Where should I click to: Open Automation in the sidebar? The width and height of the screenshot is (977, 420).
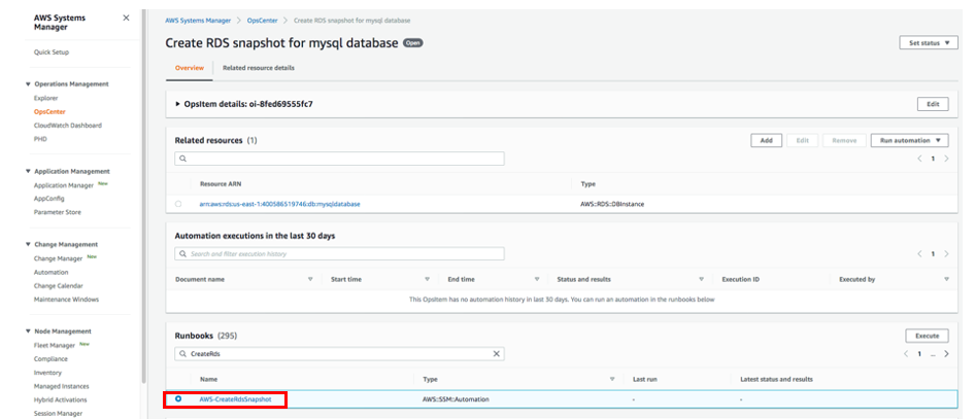[51, 272]
